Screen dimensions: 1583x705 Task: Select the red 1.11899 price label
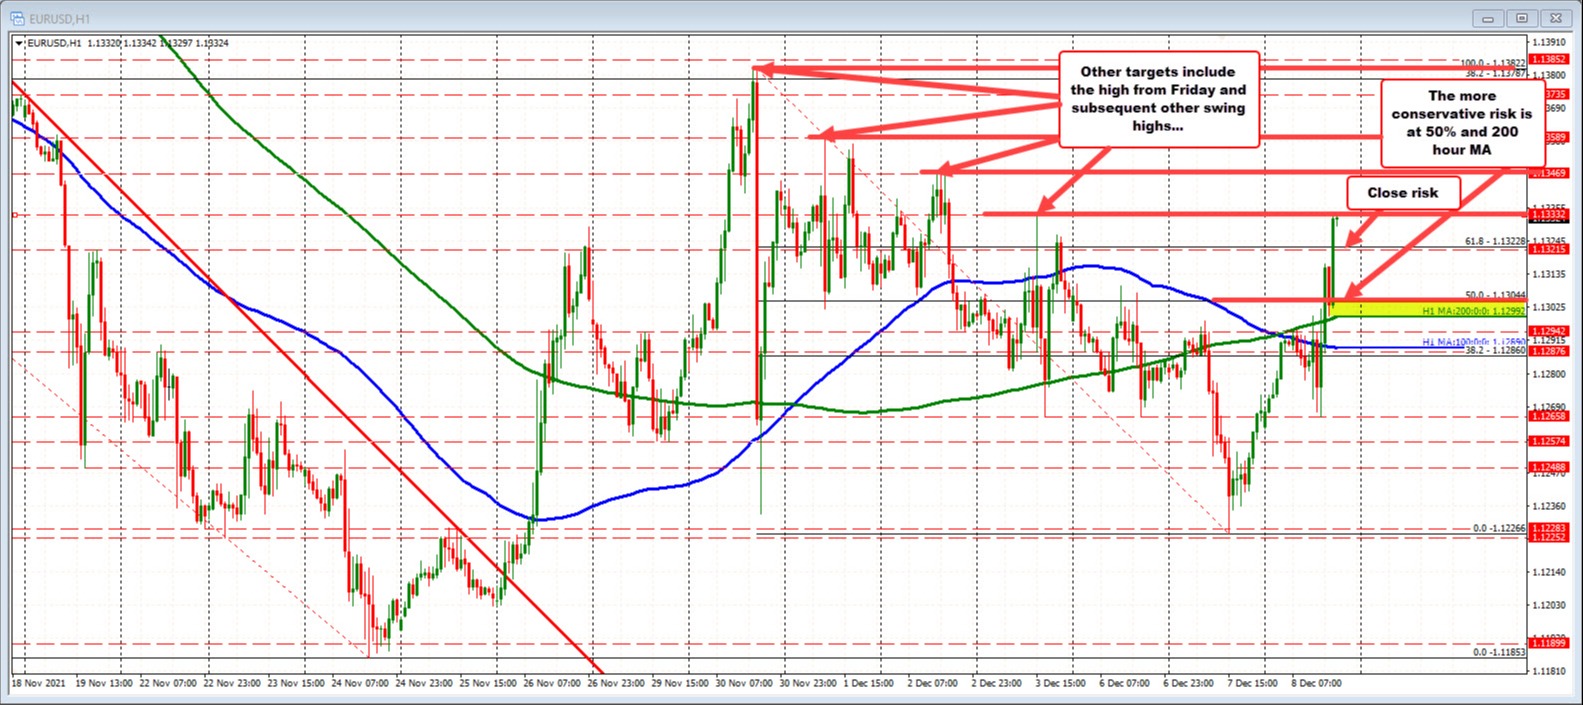1549,644
